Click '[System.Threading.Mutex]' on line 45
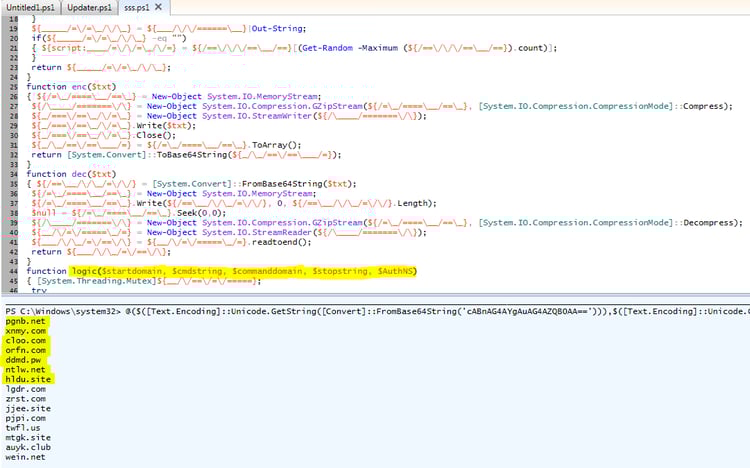This screenshot has width=750, height=468. (x=97, y=281)
